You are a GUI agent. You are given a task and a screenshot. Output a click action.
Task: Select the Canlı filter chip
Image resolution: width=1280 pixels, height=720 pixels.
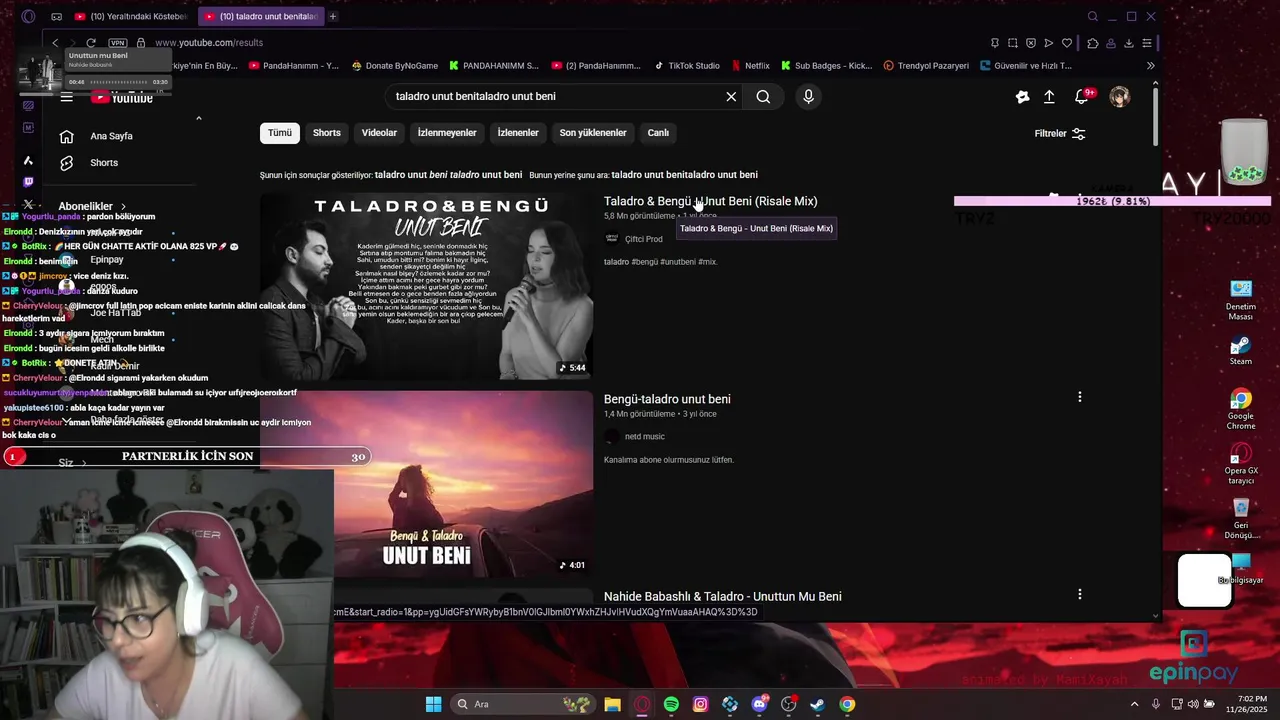[x=658, y=133]
